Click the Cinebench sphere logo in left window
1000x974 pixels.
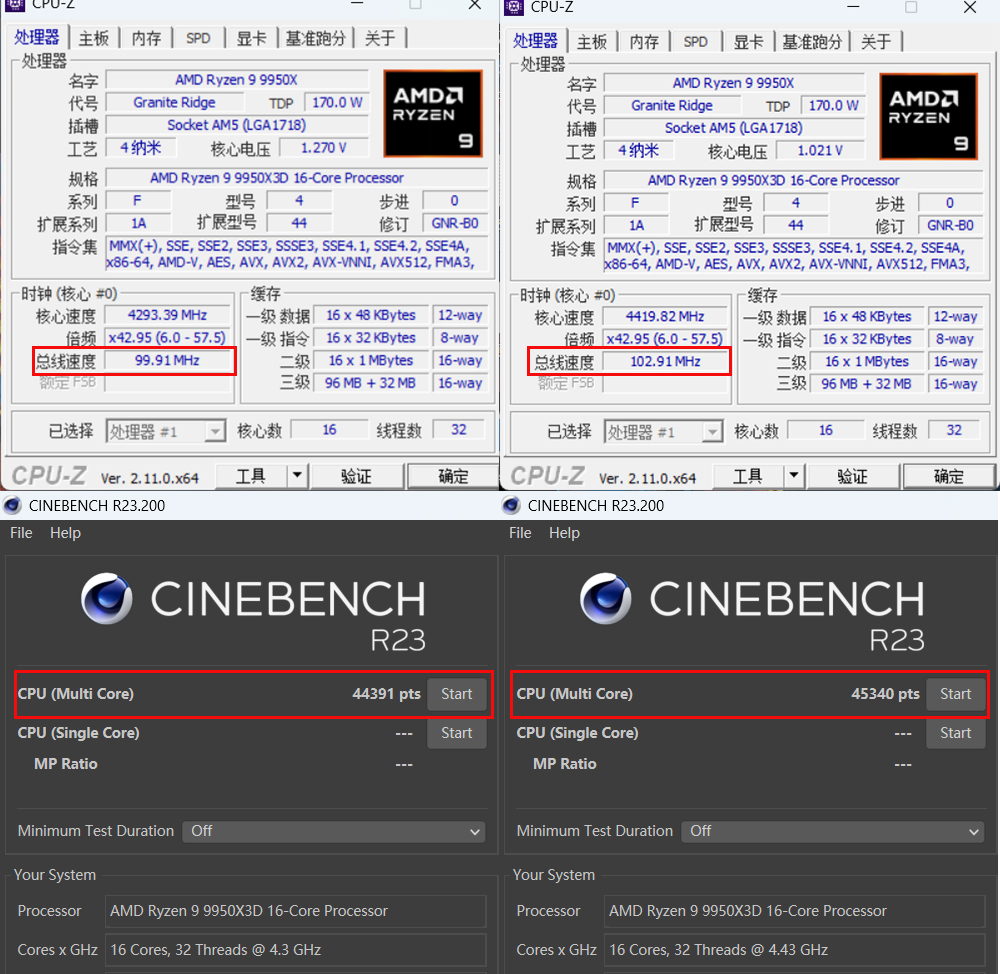click(107, 598)
